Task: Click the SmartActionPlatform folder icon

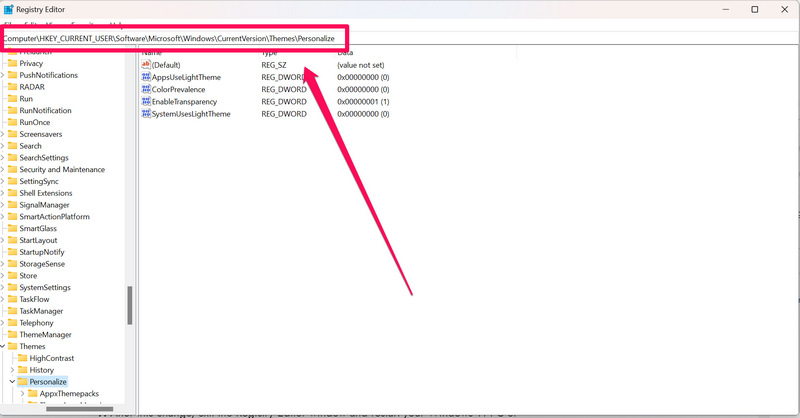Action: [x=13, y=216]
